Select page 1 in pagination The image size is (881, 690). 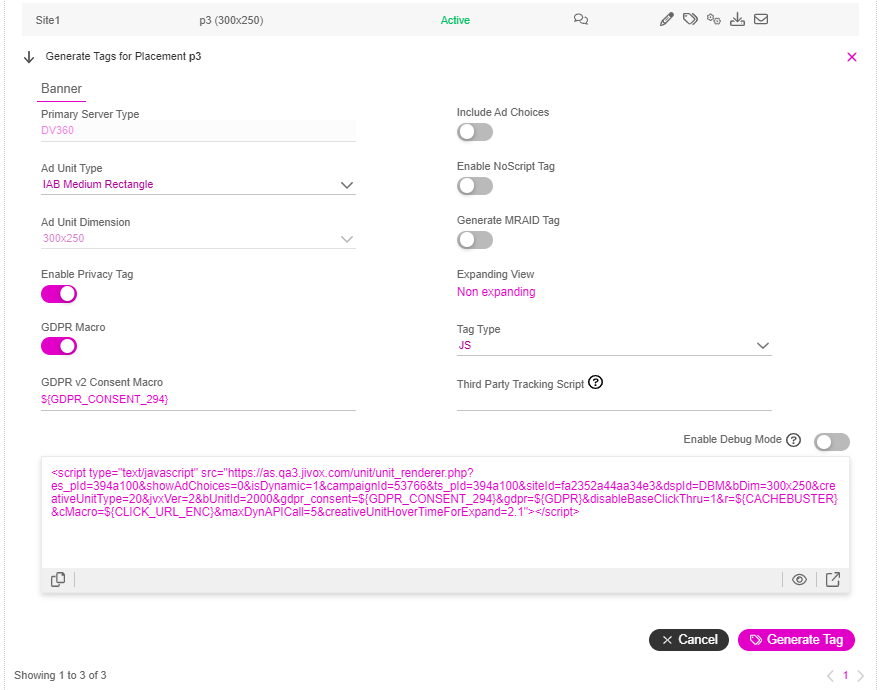tap(845, 675)
